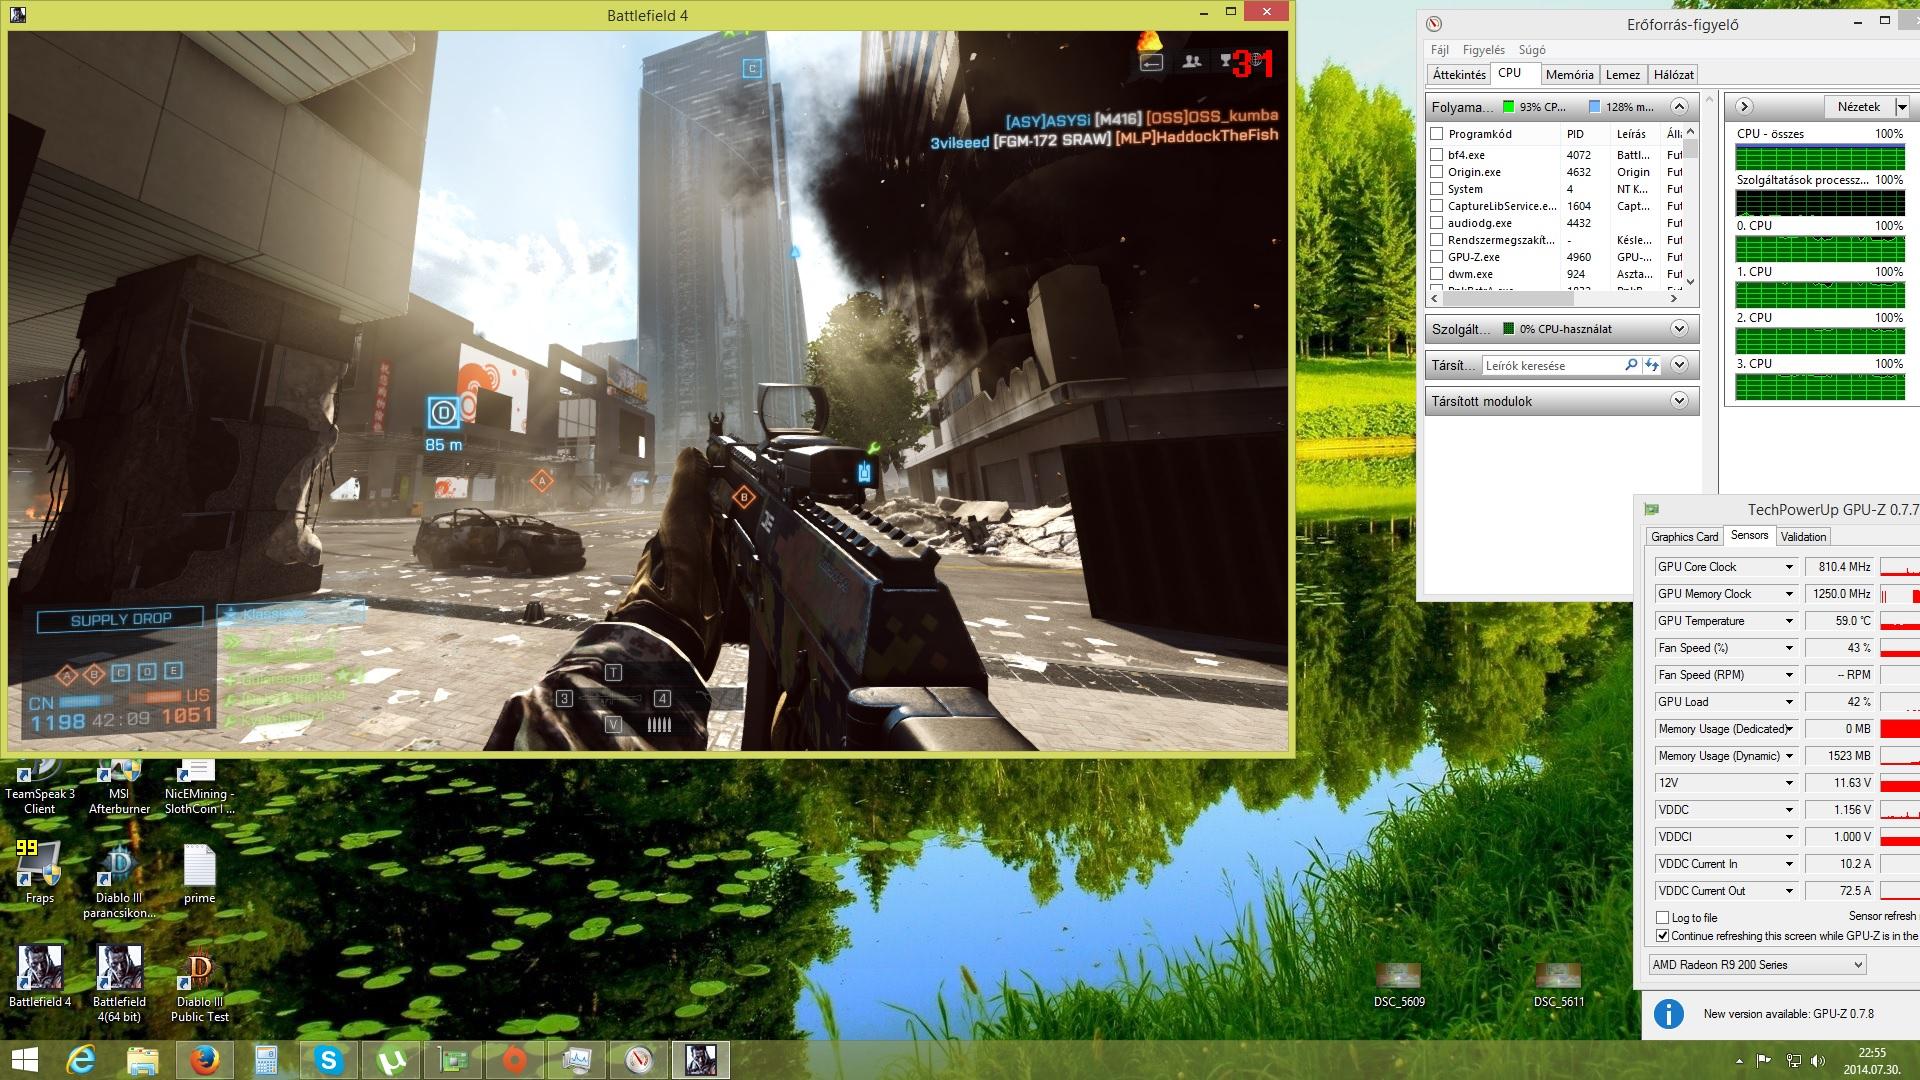
Task: Switch to the Áttekintés tab
Action: (x=1459, y=75)
